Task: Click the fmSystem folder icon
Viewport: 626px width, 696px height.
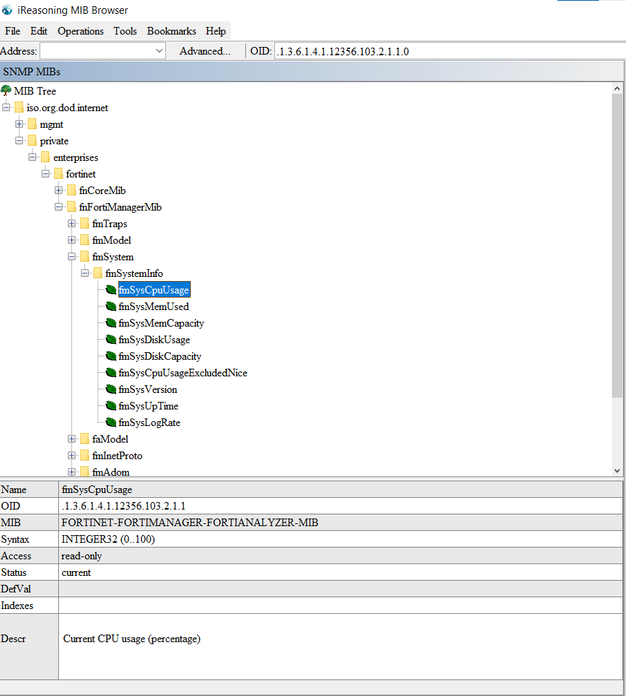Action: click(x=85, y=257)
